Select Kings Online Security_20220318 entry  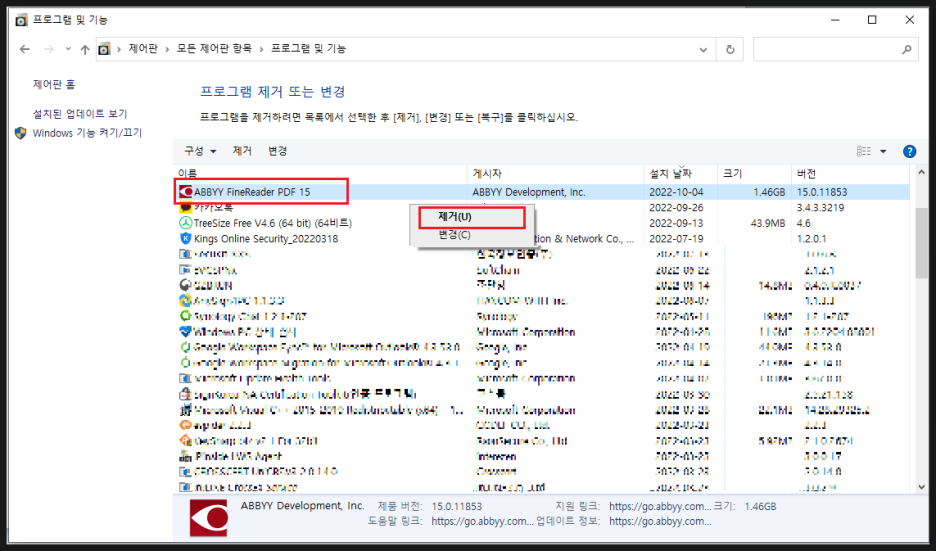(x=266, y=239)
